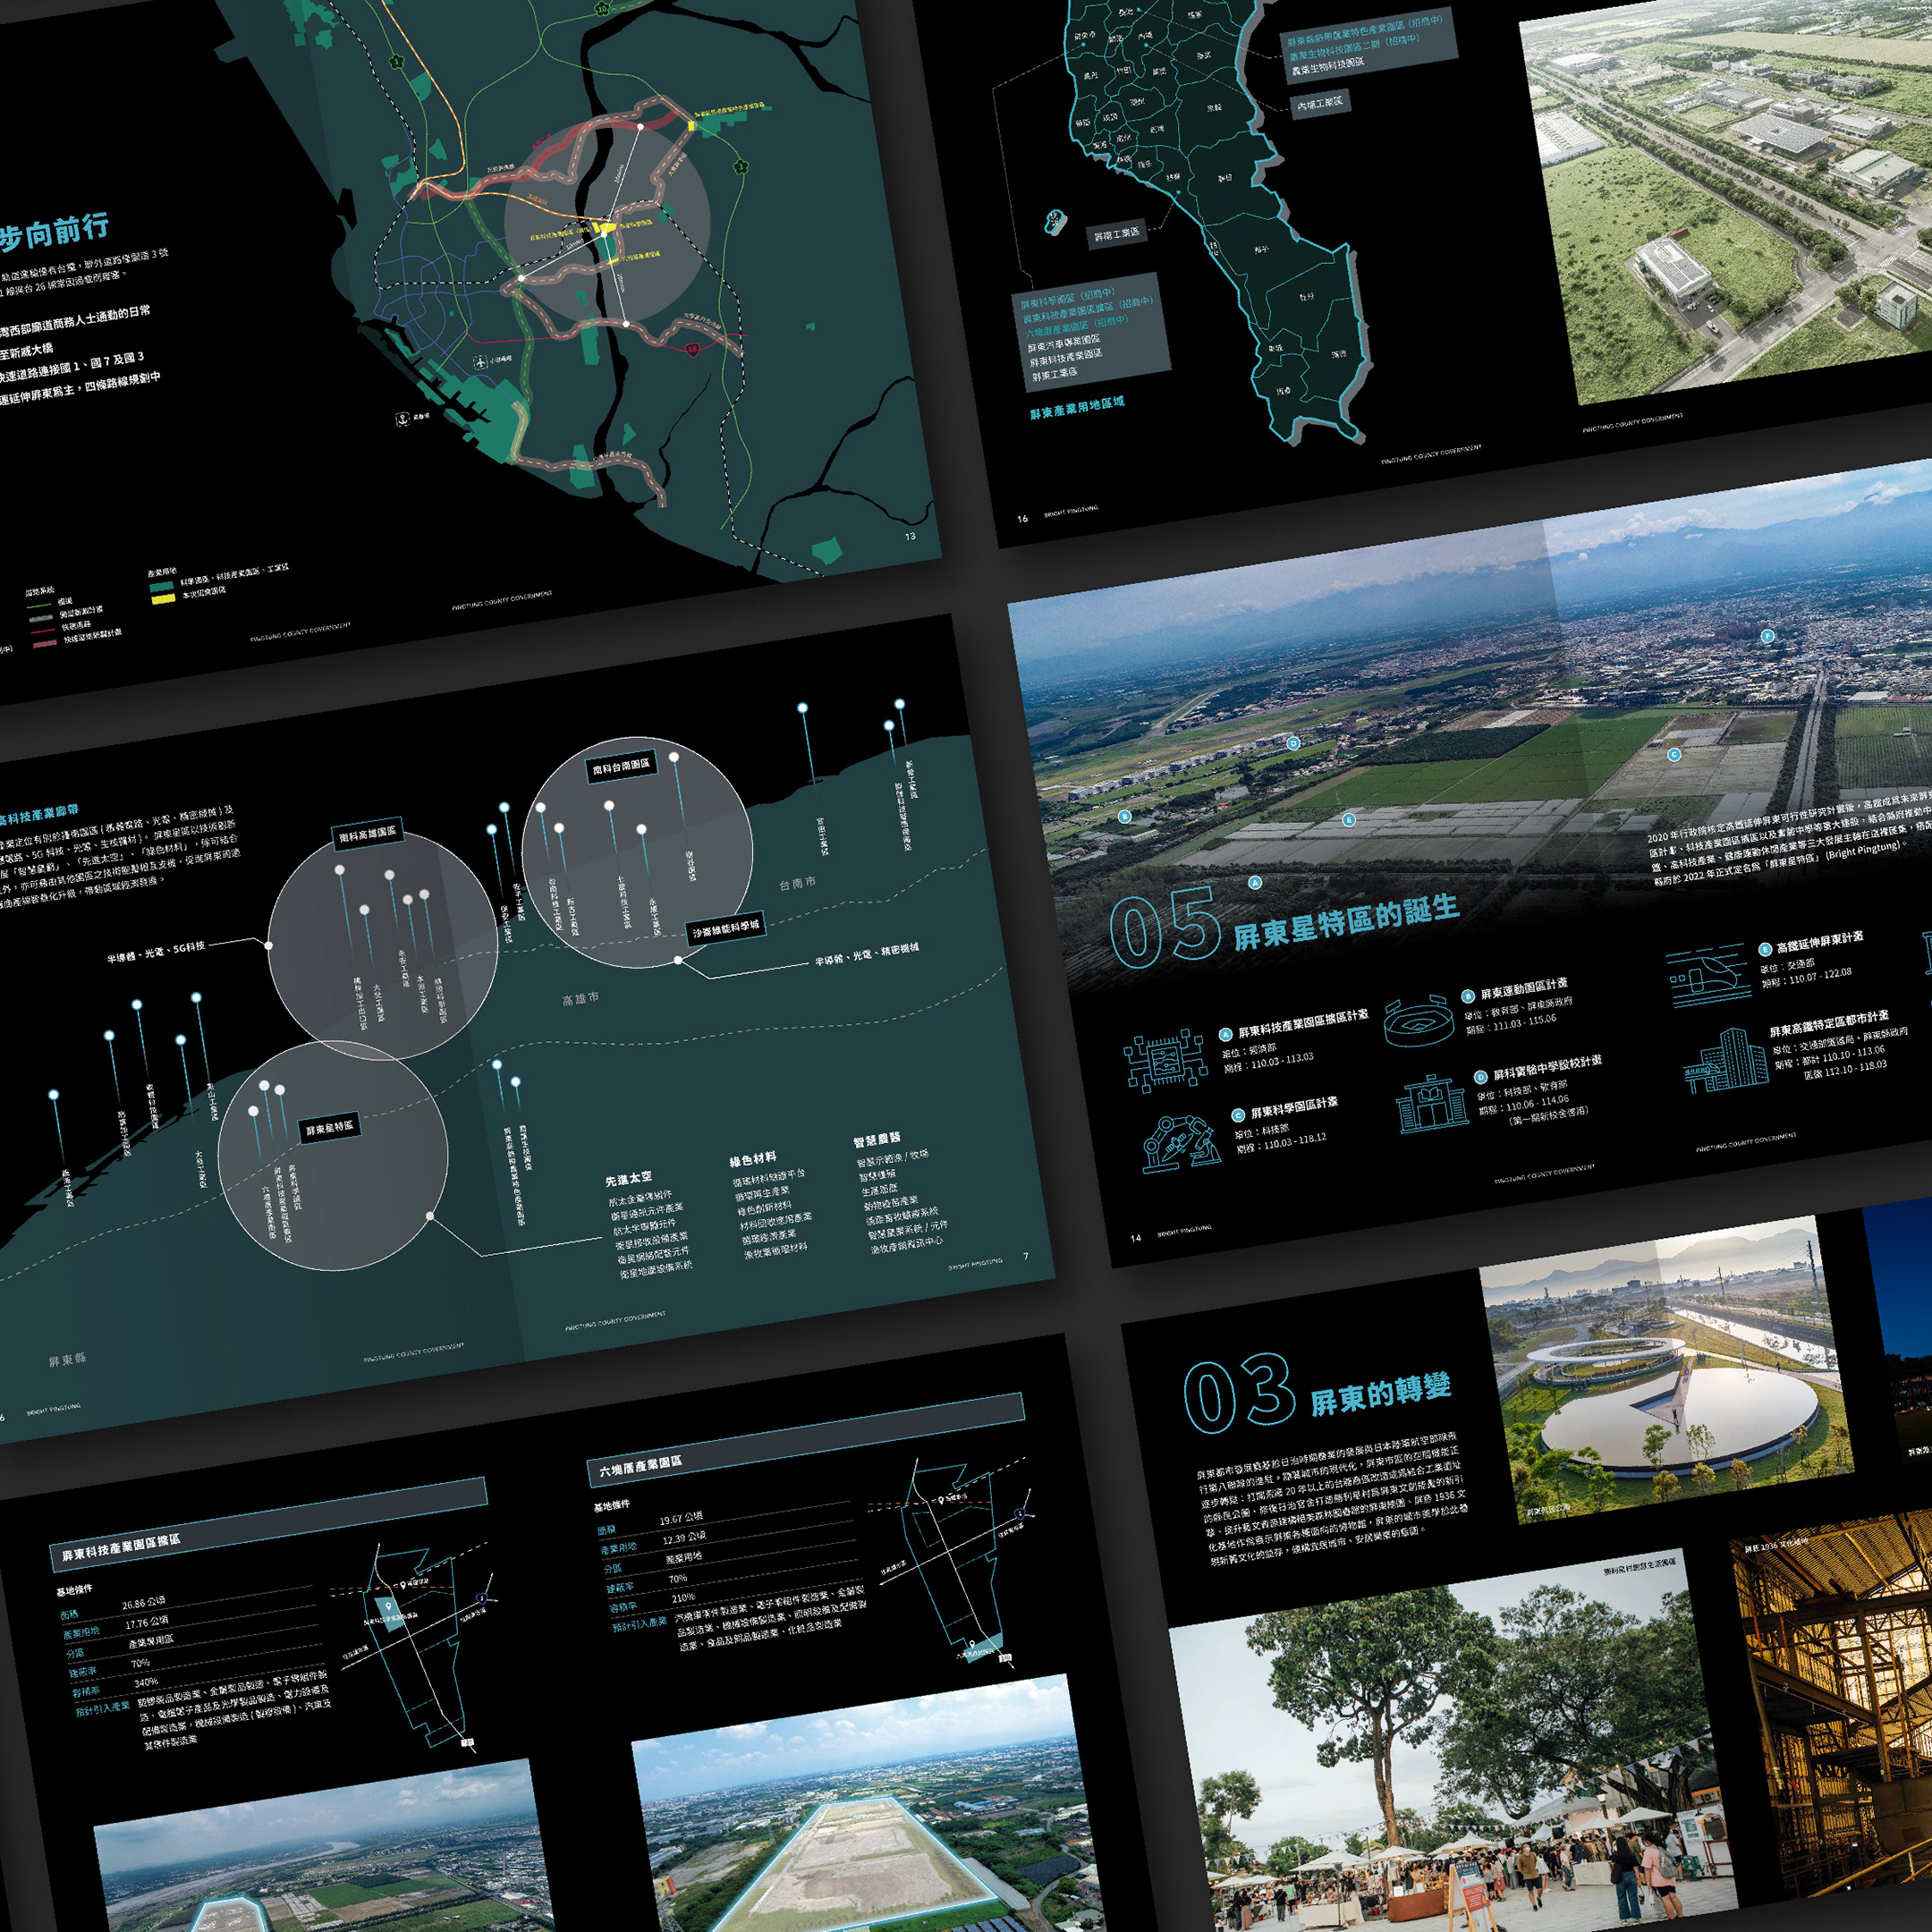Click the red route 88 shield on the map
Screen dimensions: 1932x1932
click(x=692, y=350)
